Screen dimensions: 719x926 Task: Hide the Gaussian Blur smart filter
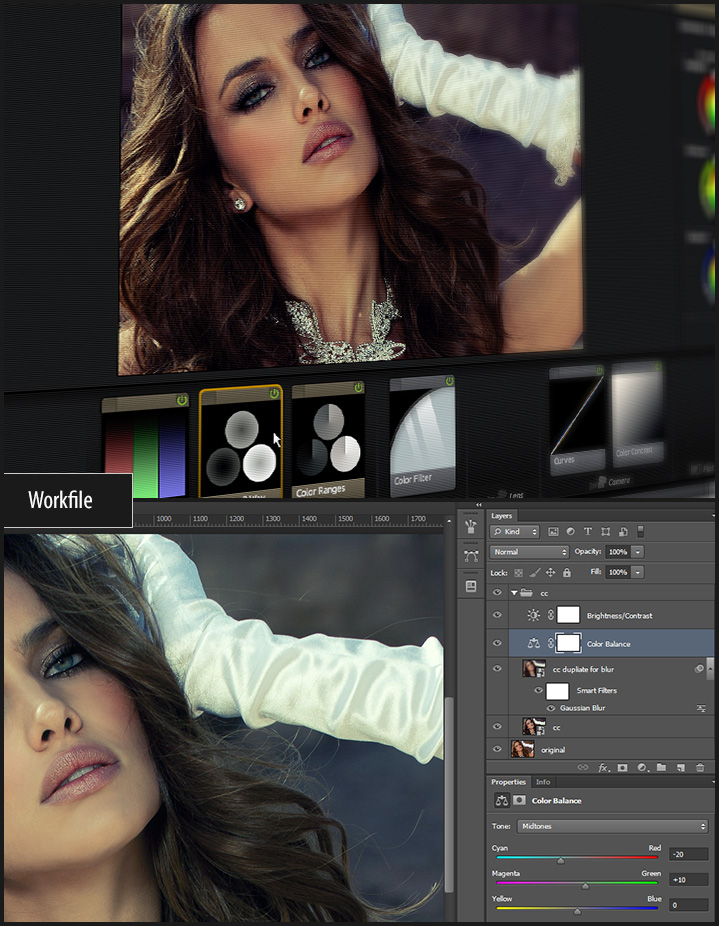click(x=538, y=708)
